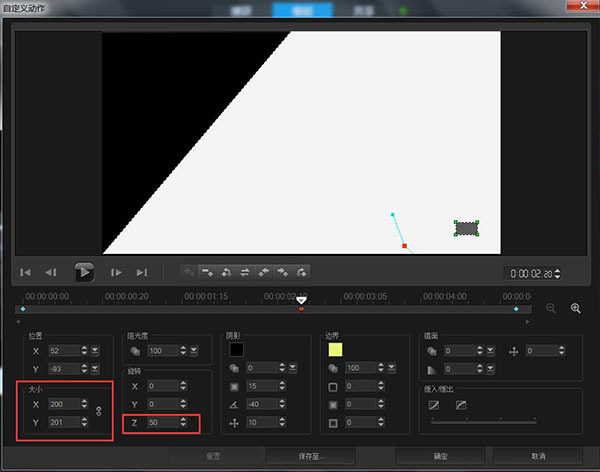
Task: Open the shadow opacity value dropdown
Action: tap(293, 368)
